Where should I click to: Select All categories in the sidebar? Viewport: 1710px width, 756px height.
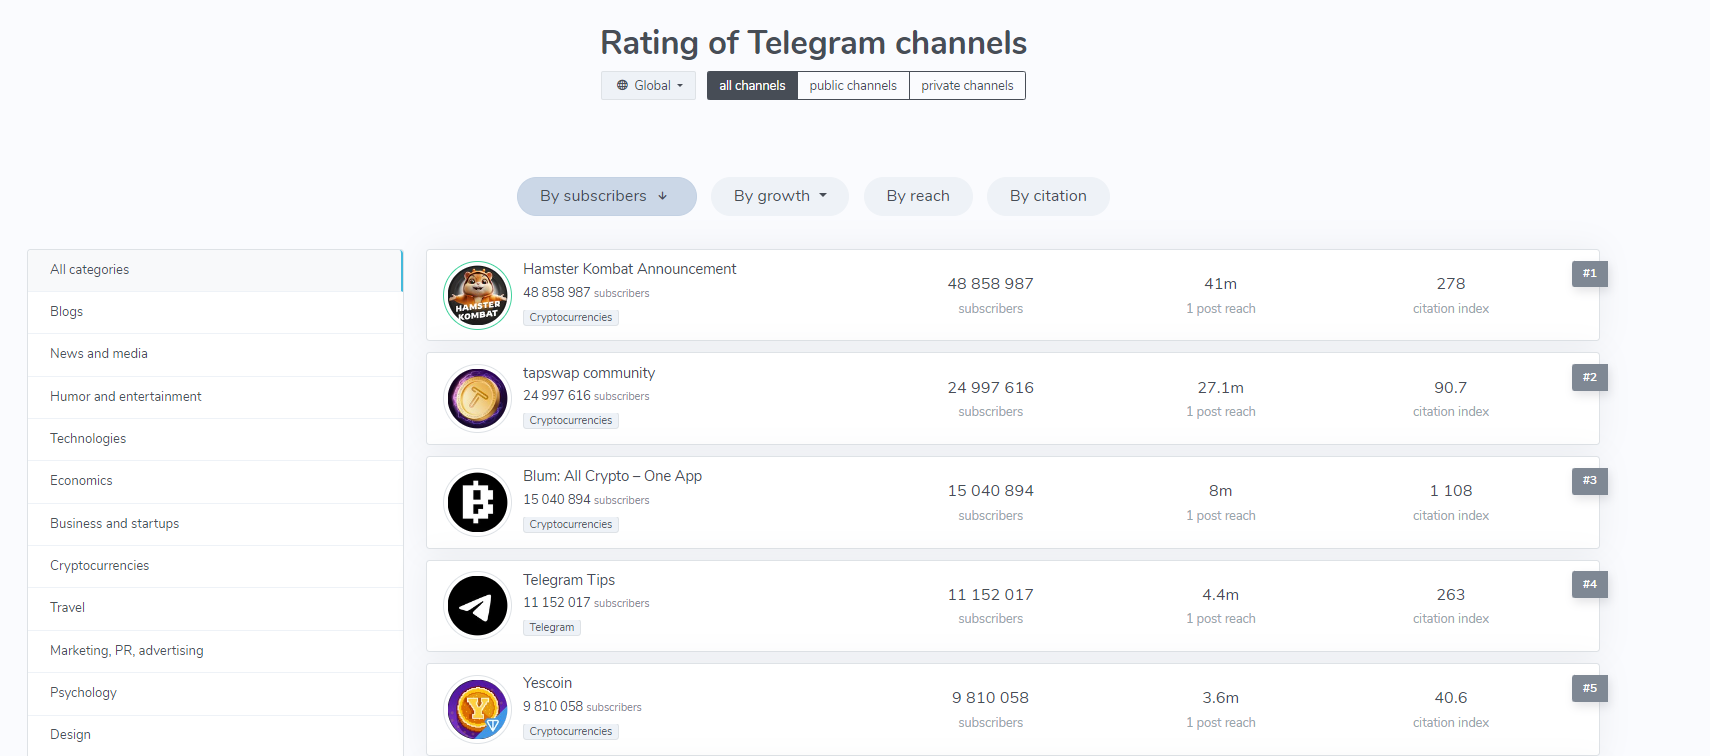tap(215, 270)
